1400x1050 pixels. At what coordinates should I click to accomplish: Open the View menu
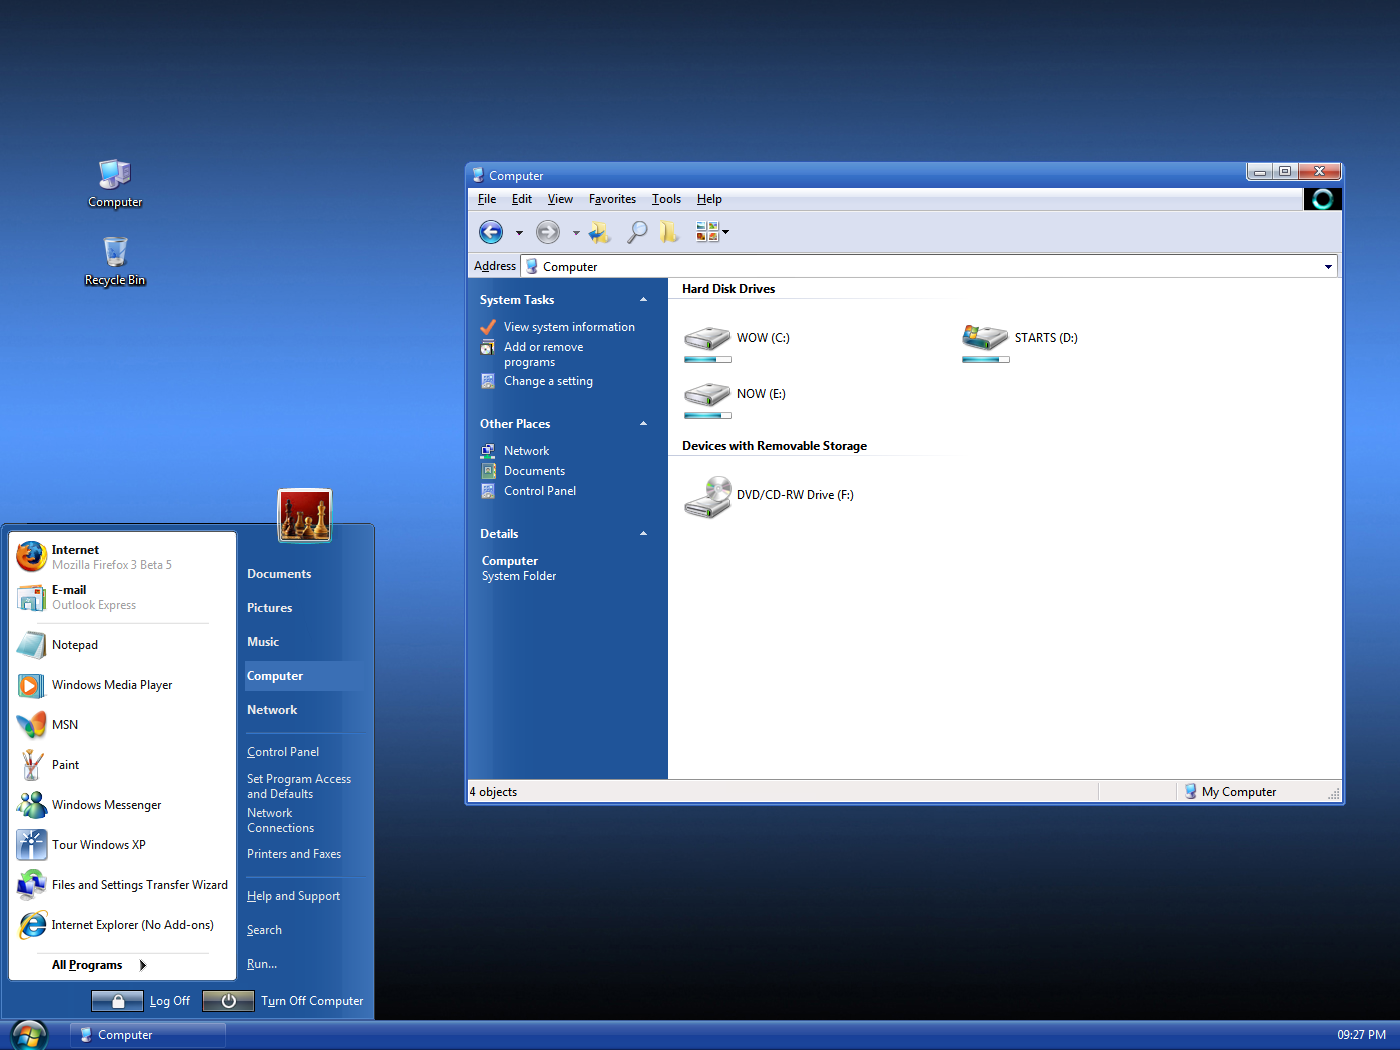coord(560,199)
